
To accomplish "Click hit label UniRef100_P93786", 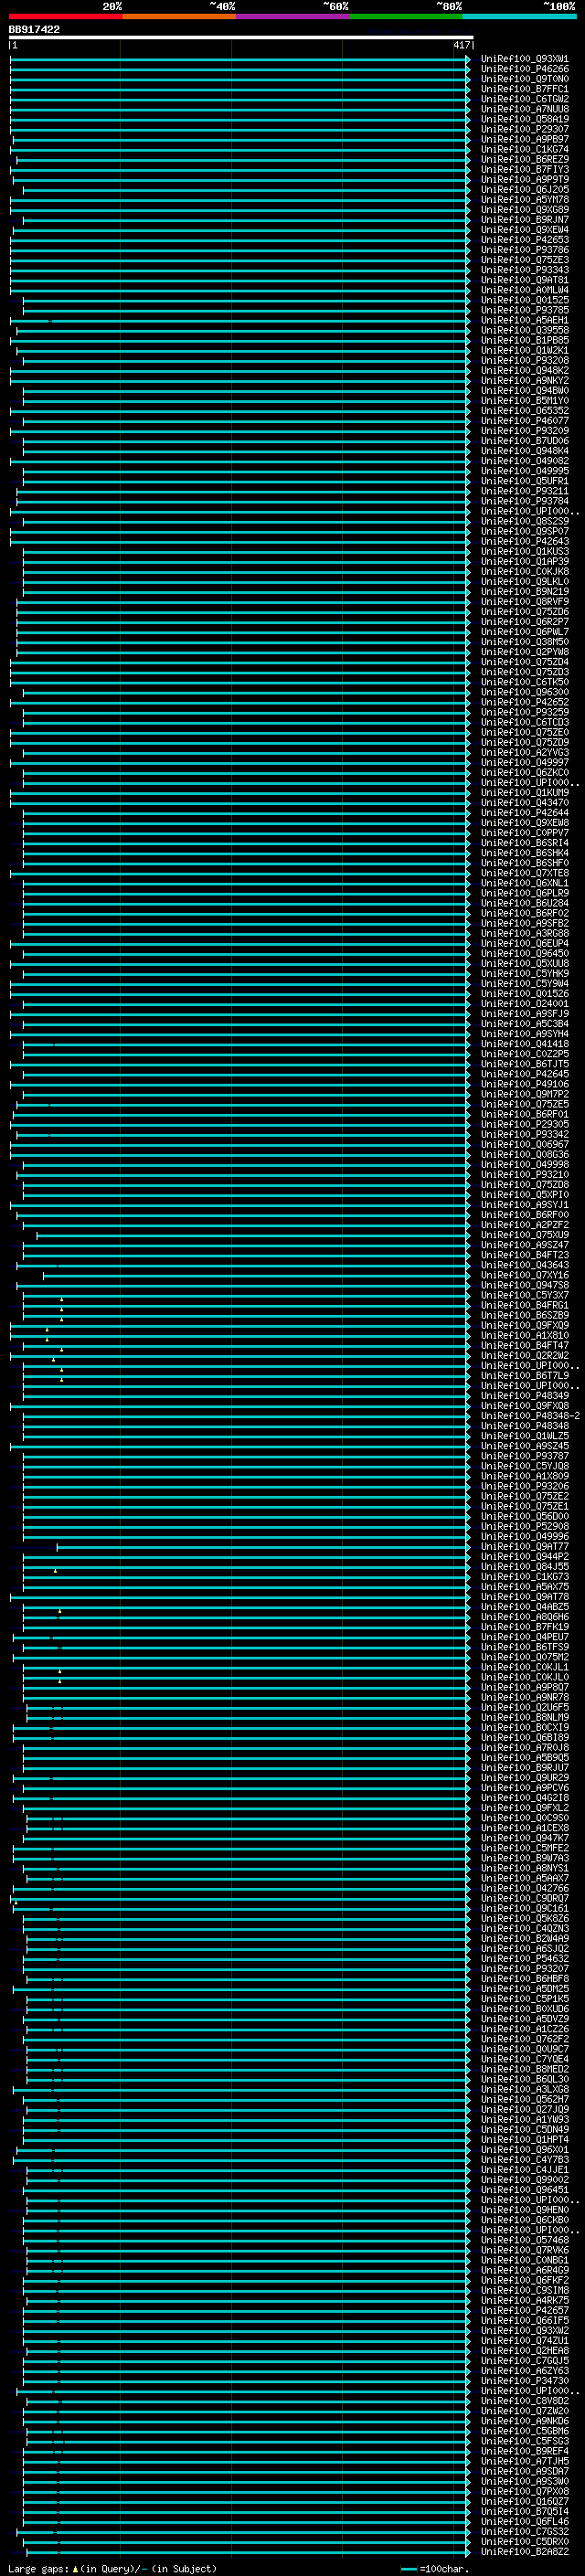I will coord(525,250).
